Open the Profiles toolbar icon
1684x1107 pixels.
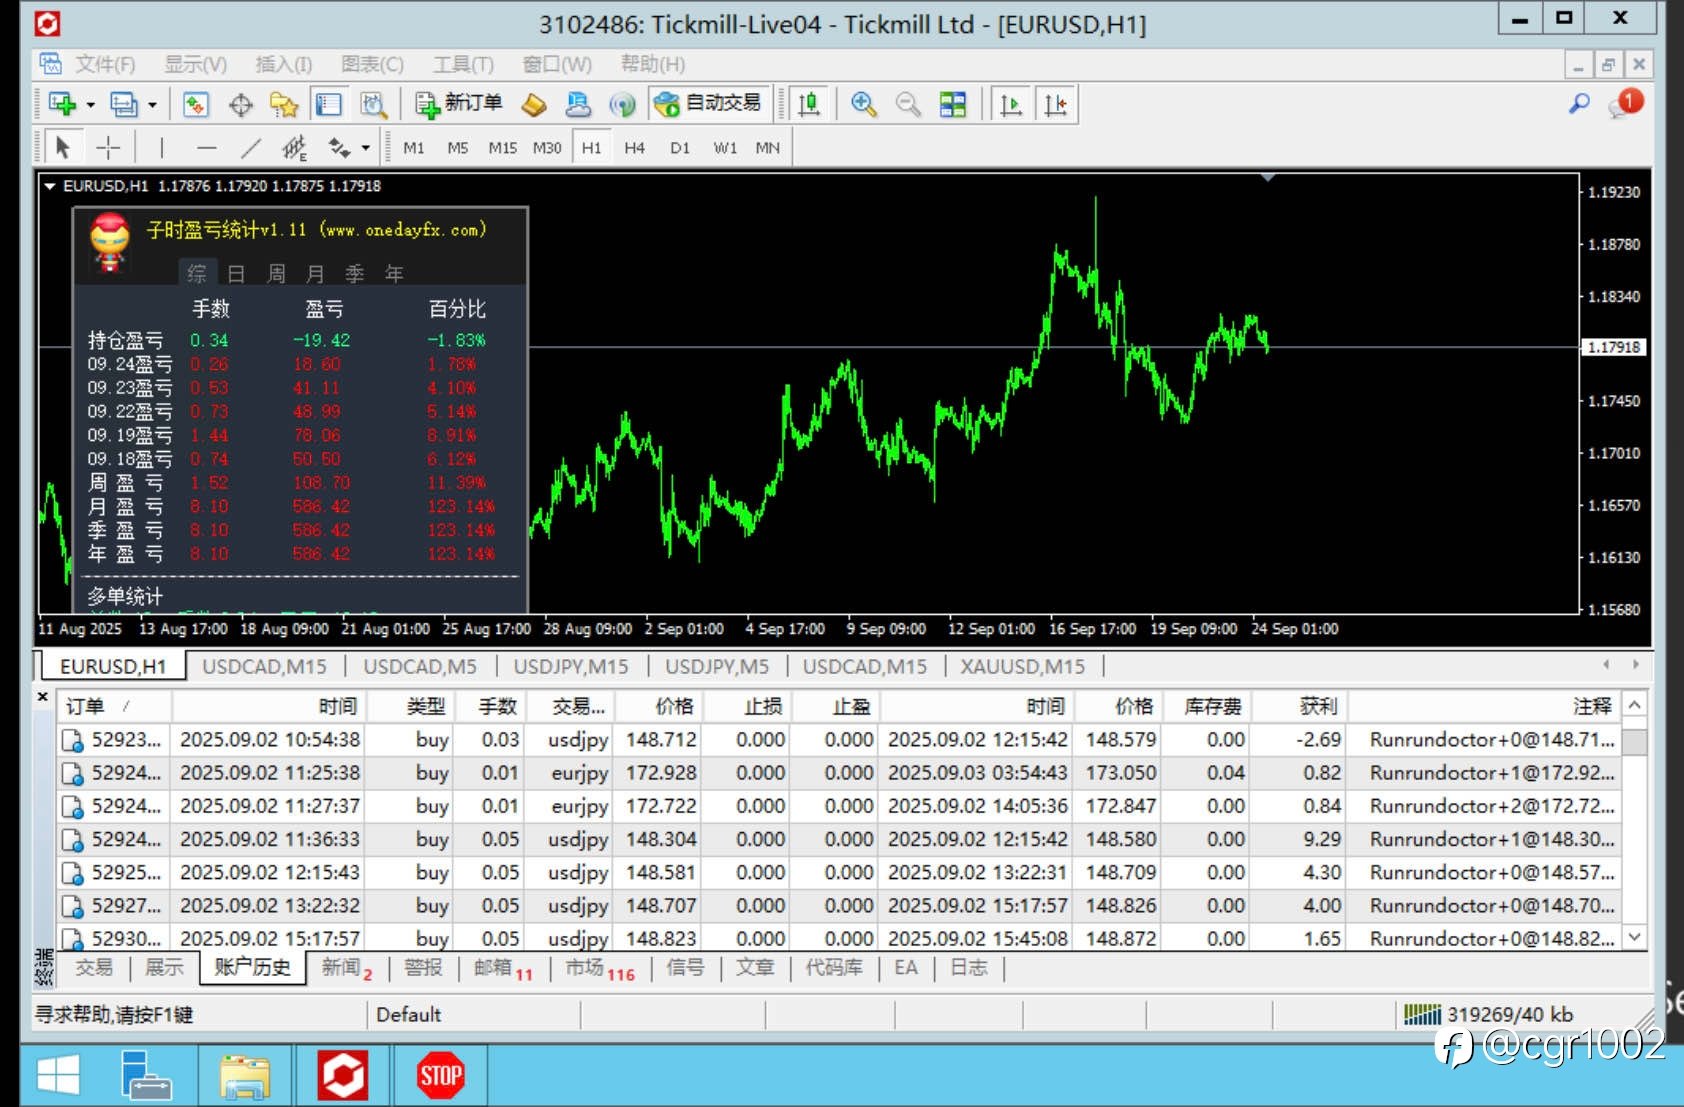pos(124,104)
